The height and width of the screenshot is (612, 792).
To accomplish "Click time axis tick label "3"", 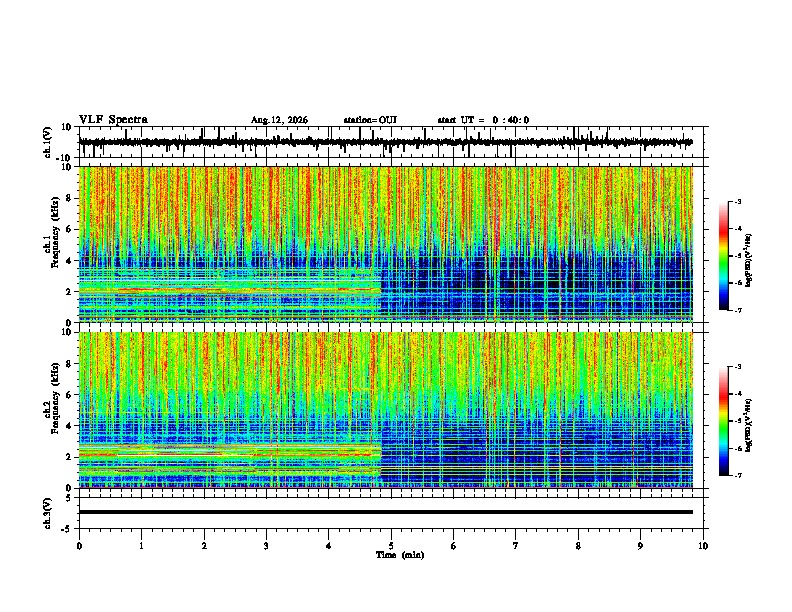I will click(x=266, y=546).
